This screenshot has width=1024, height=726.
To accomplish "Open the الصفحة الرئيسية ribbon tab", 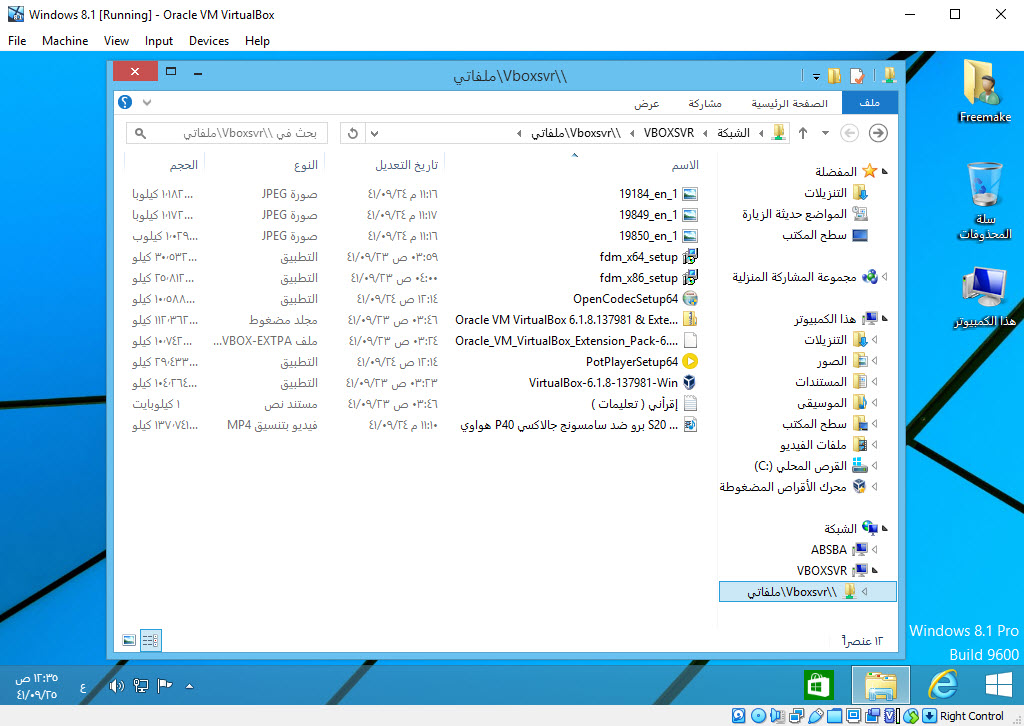I will point(789,103).
